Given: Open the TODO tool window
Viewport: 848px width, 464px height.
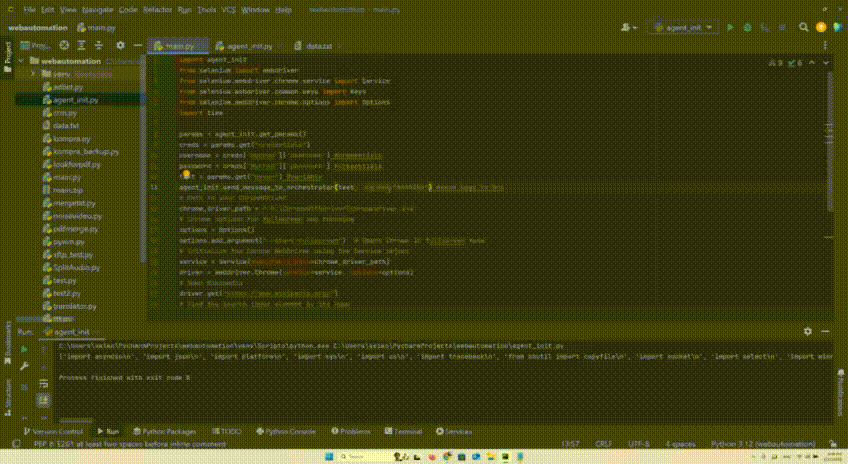Looking at the screenshot, I should click(x=227, y=432).
